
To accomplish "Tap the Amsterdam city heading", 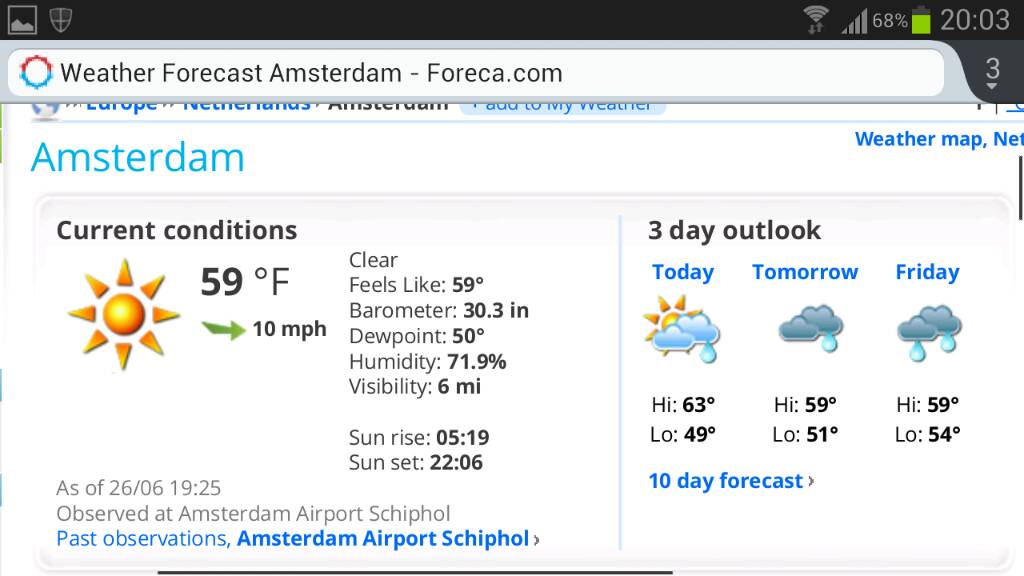I will [138, 158].
